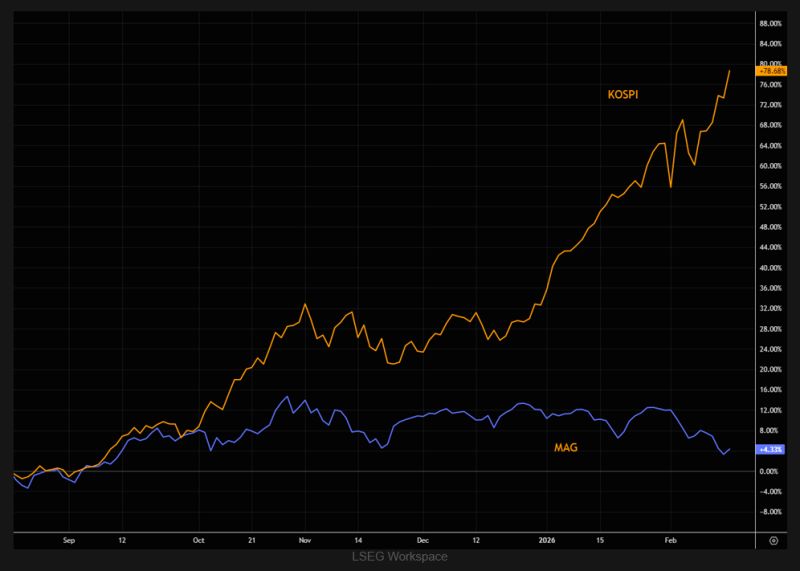Click the KOSPI line peak near November

[x=305, y=304]
